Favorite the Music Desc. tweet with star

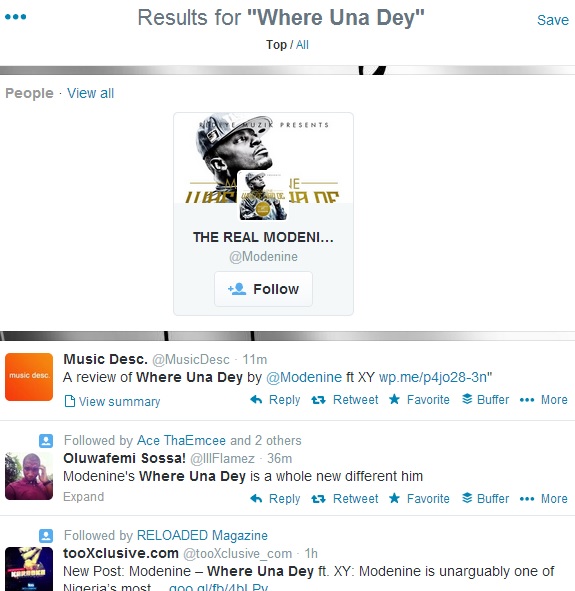(x=419, y=400)
